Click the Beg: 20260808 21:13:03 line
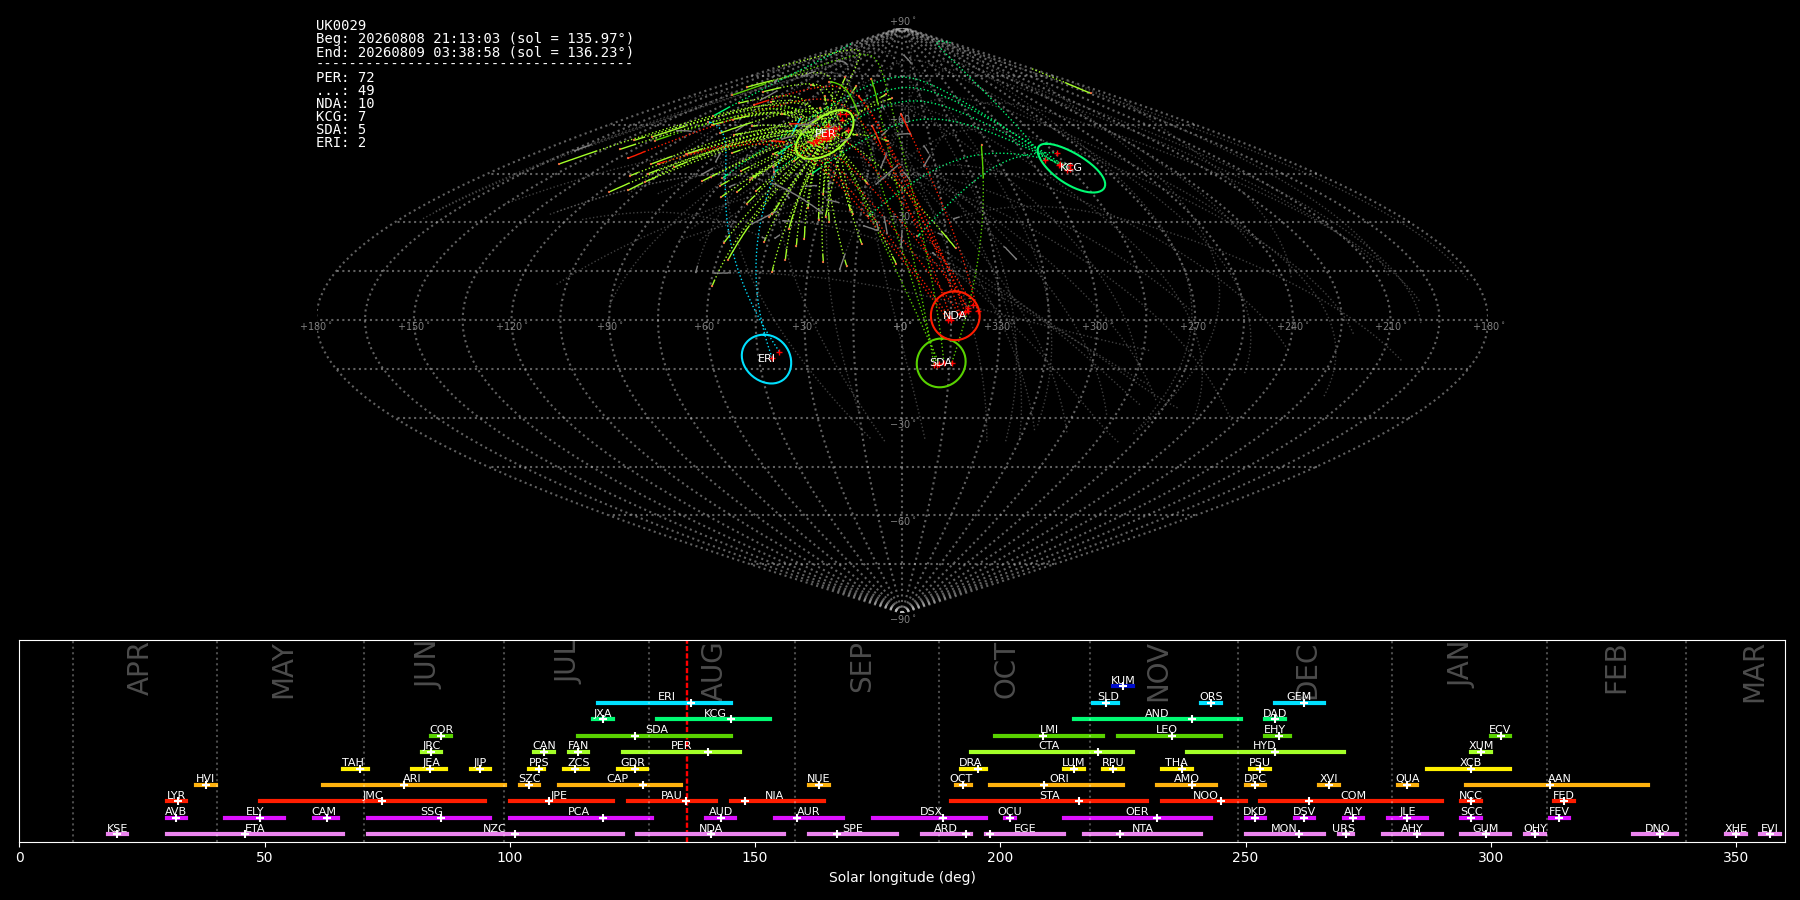 point(475,39)
